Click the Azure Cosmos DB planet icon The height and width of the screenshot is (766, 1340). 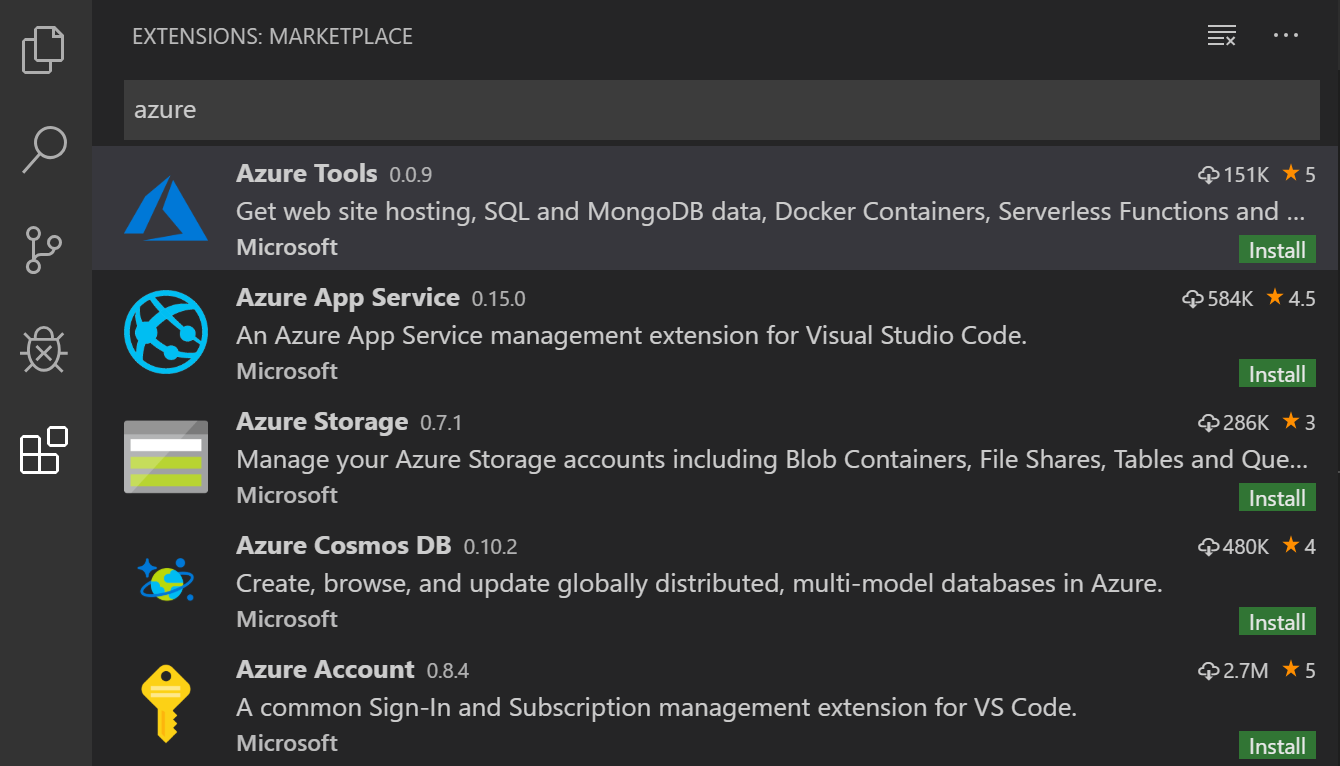click(166, 579)
